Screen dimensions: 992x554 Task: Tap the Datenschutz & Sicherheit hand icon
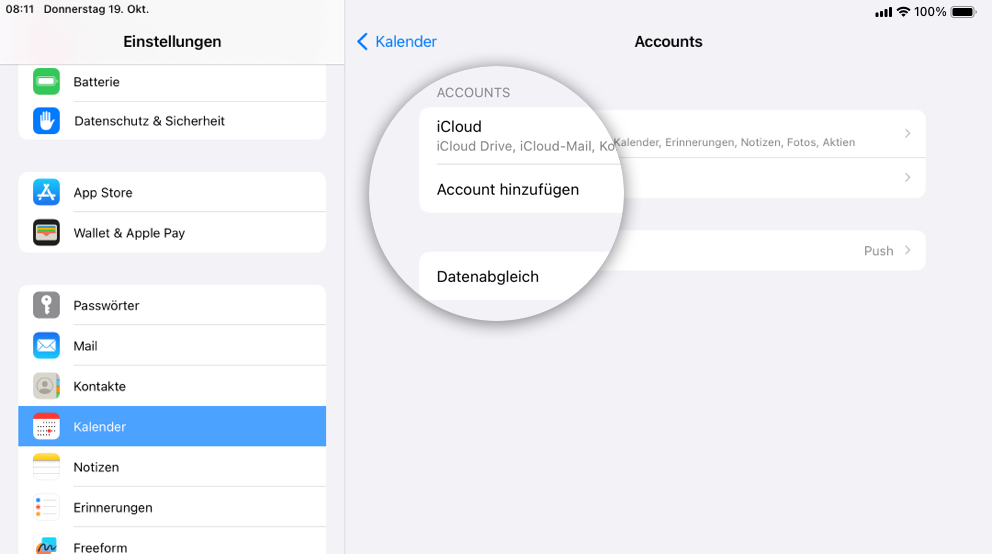46,121
